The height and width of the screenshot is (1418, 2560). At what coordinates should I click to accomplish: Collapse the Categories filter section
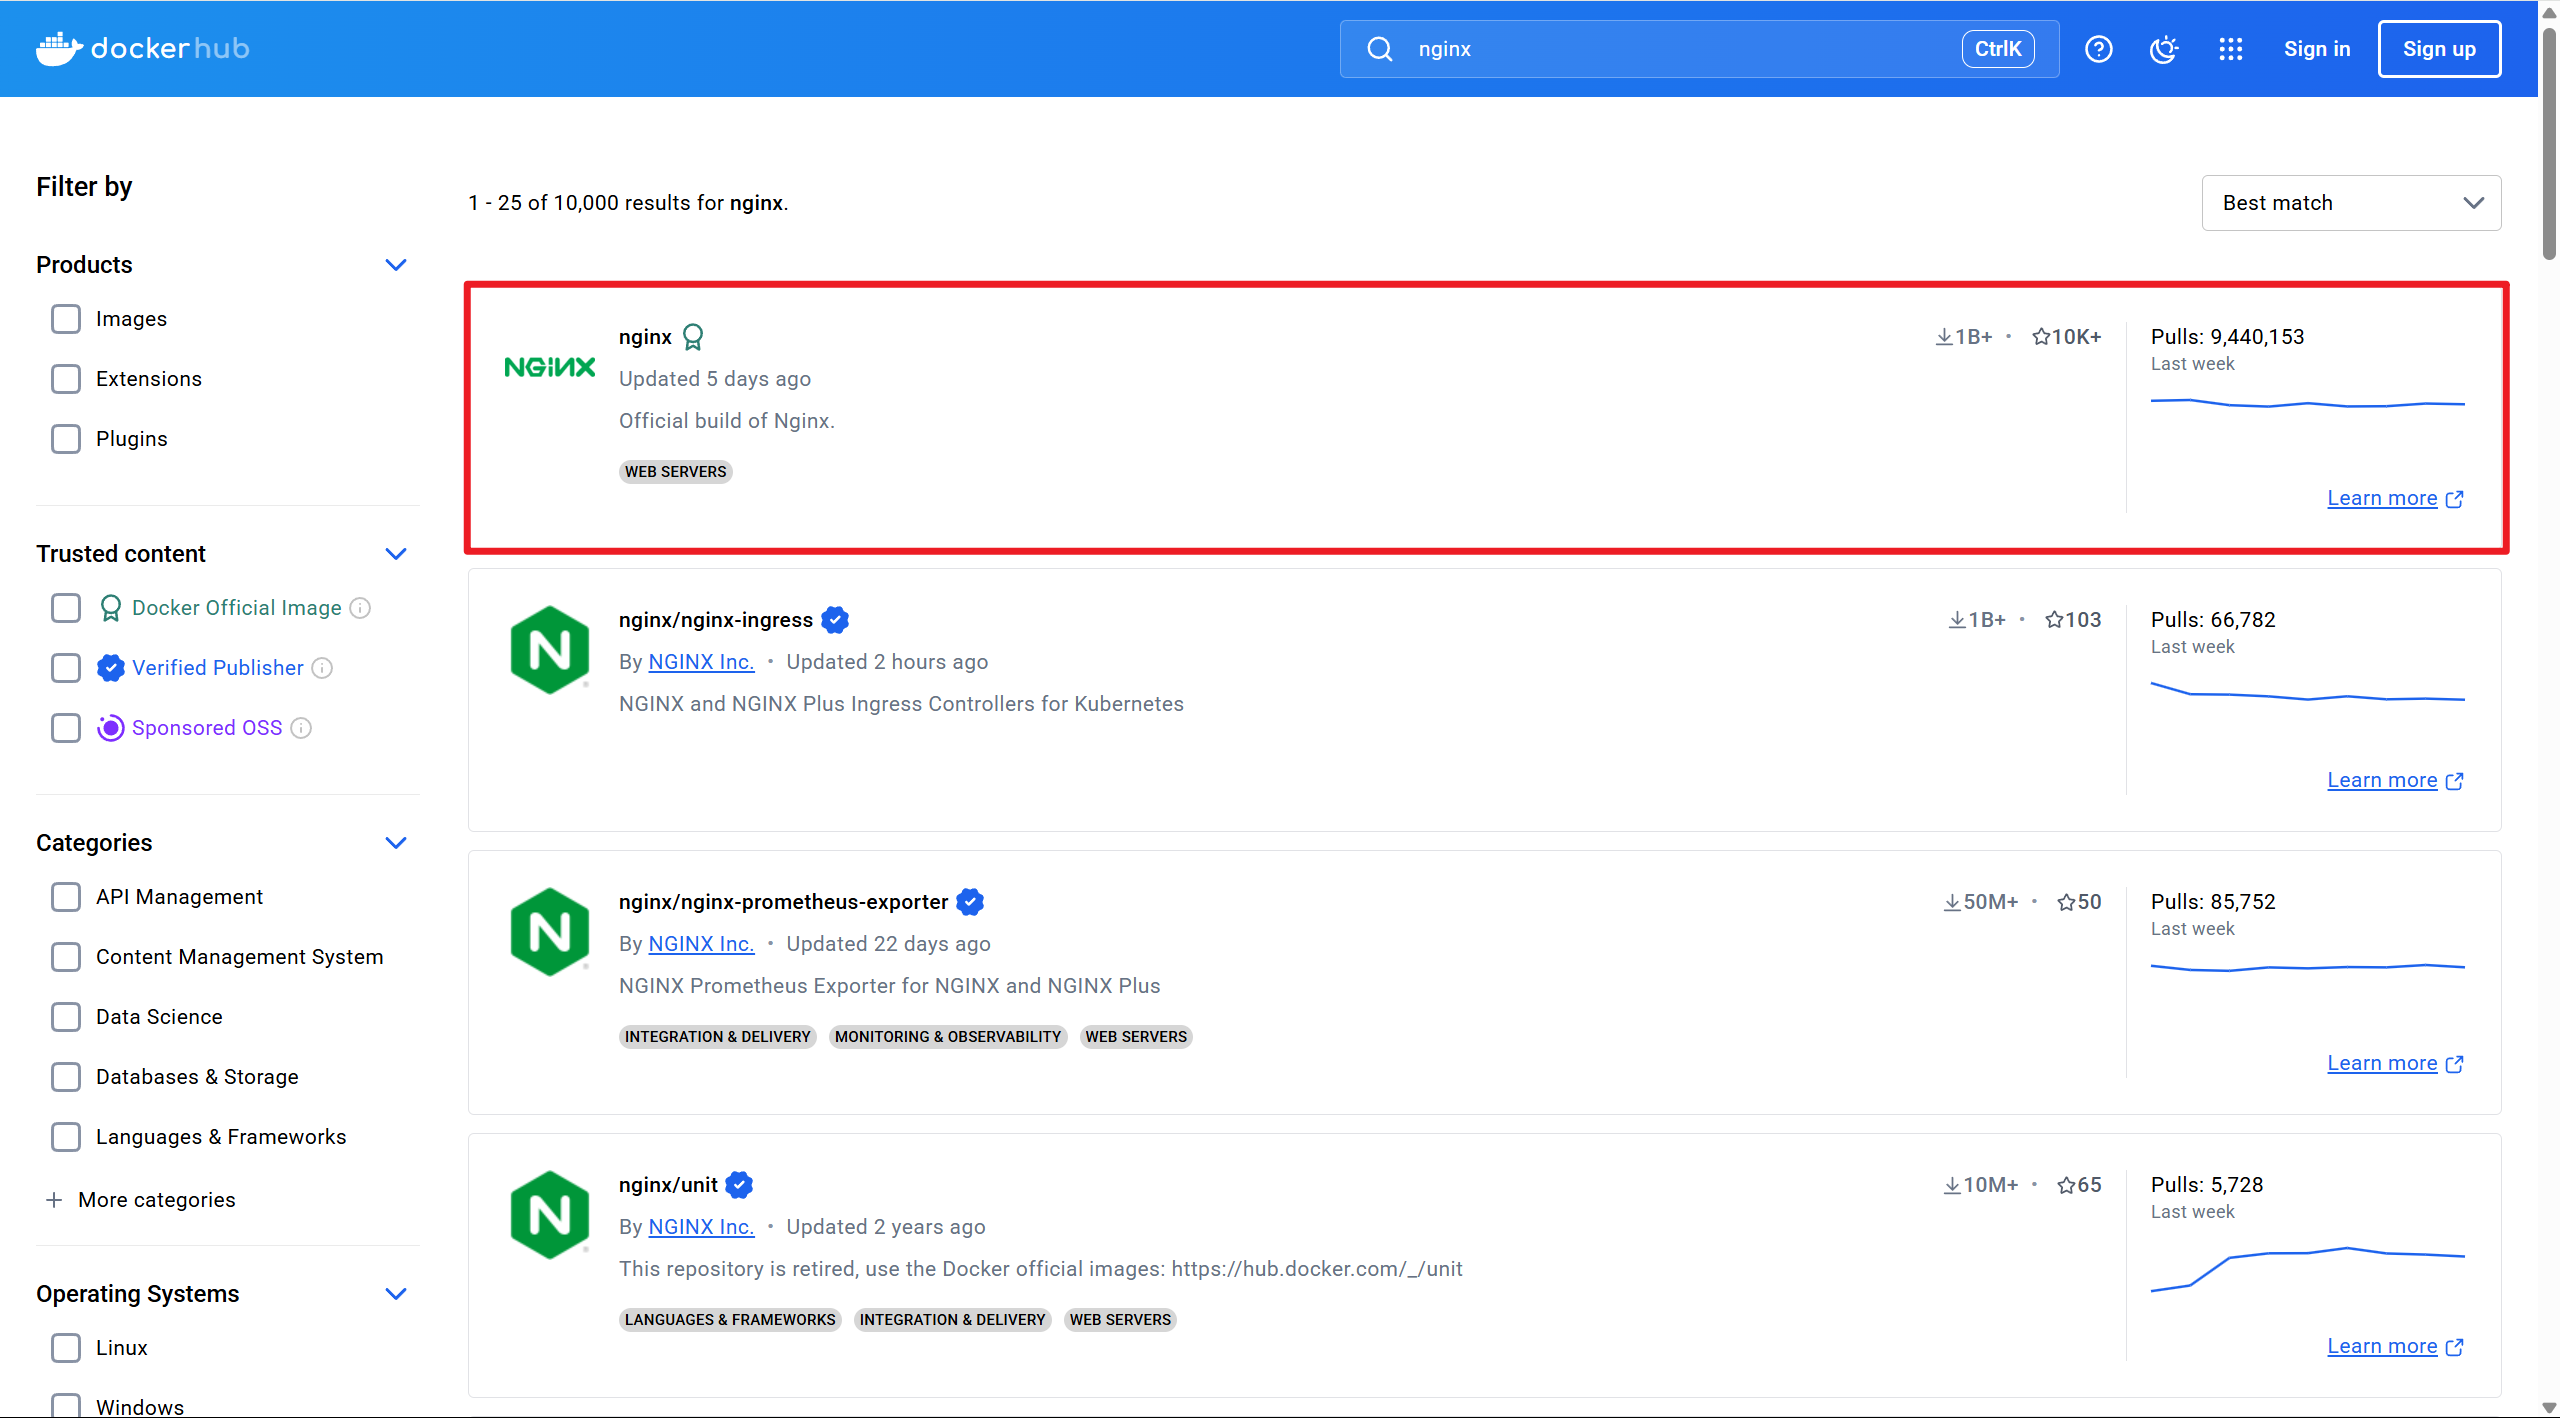[x=396, y=843]
